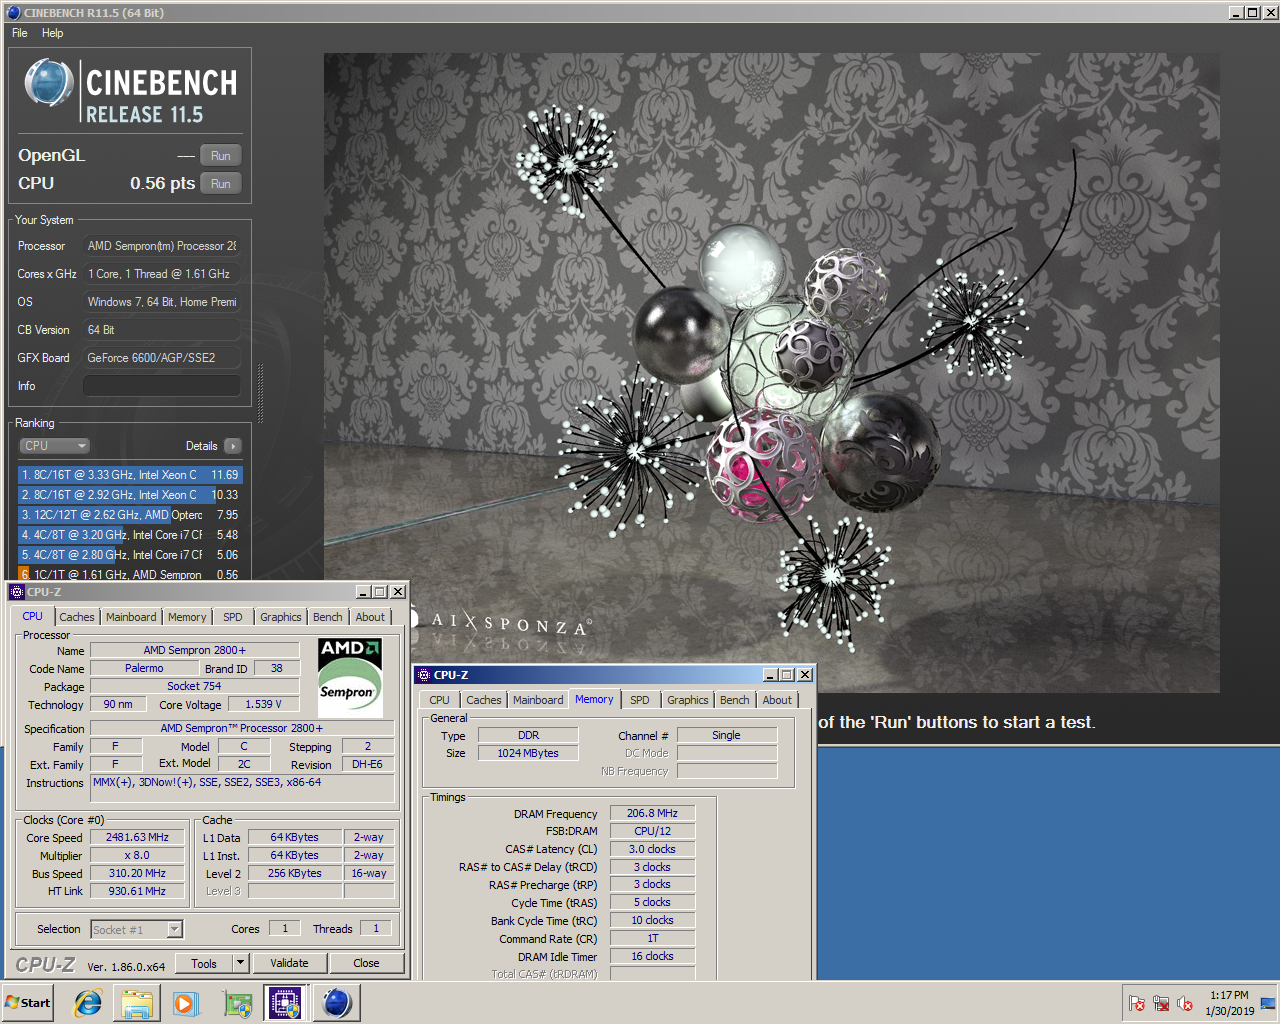Click the Info input field in Cinebench
This screenshot has height=1024, width=1280.
[x=162, y=386]
